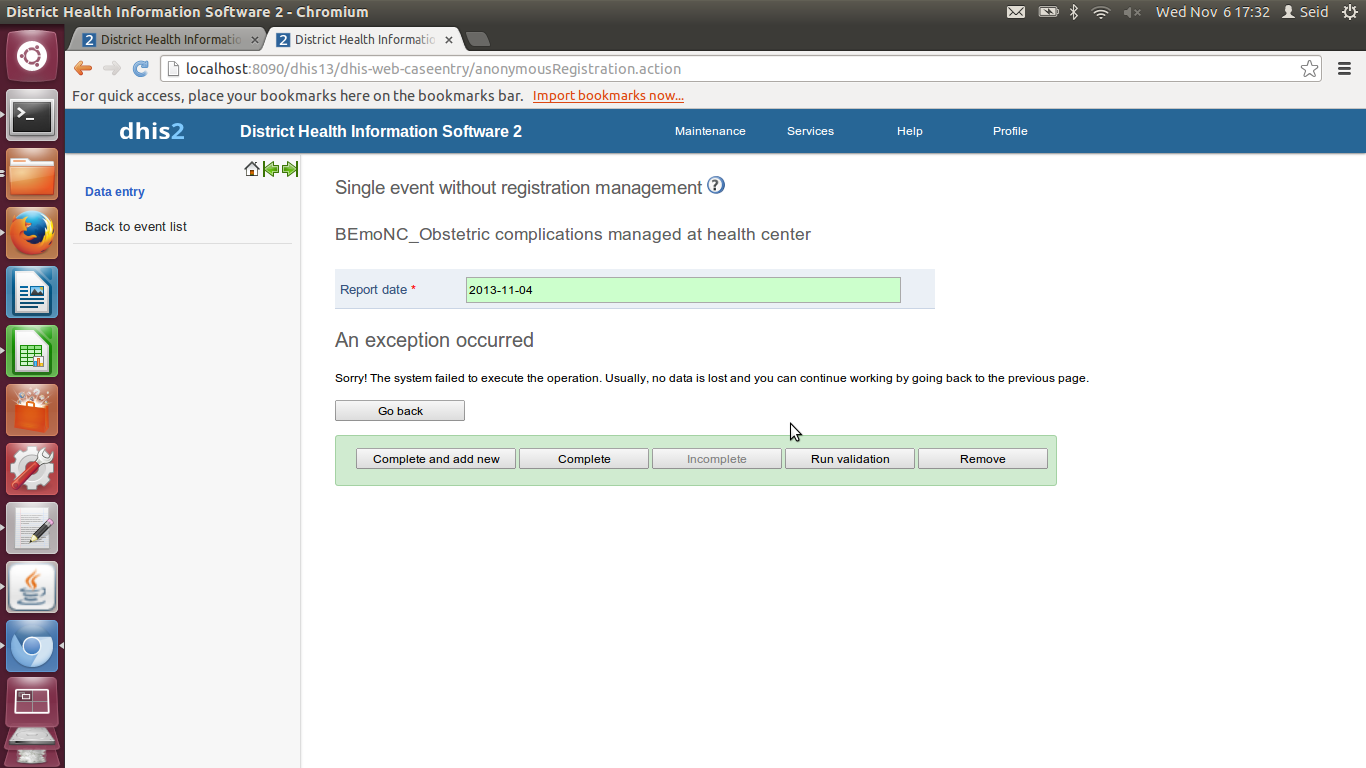Open the Bluetooth indicator in top panel
This screenshot has height=768, width=1366.
point(1075,12)
